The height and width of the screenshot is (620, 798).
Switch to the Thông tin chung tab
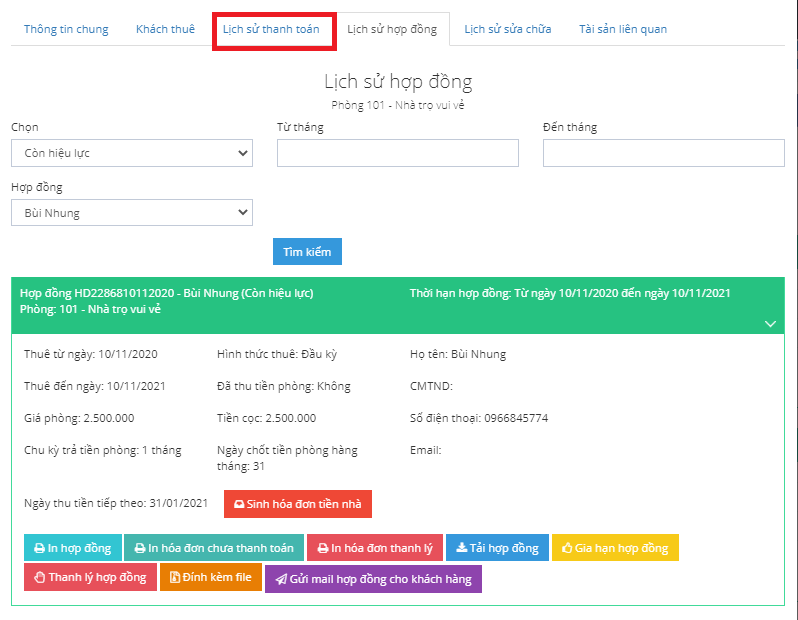click(66, 29)
